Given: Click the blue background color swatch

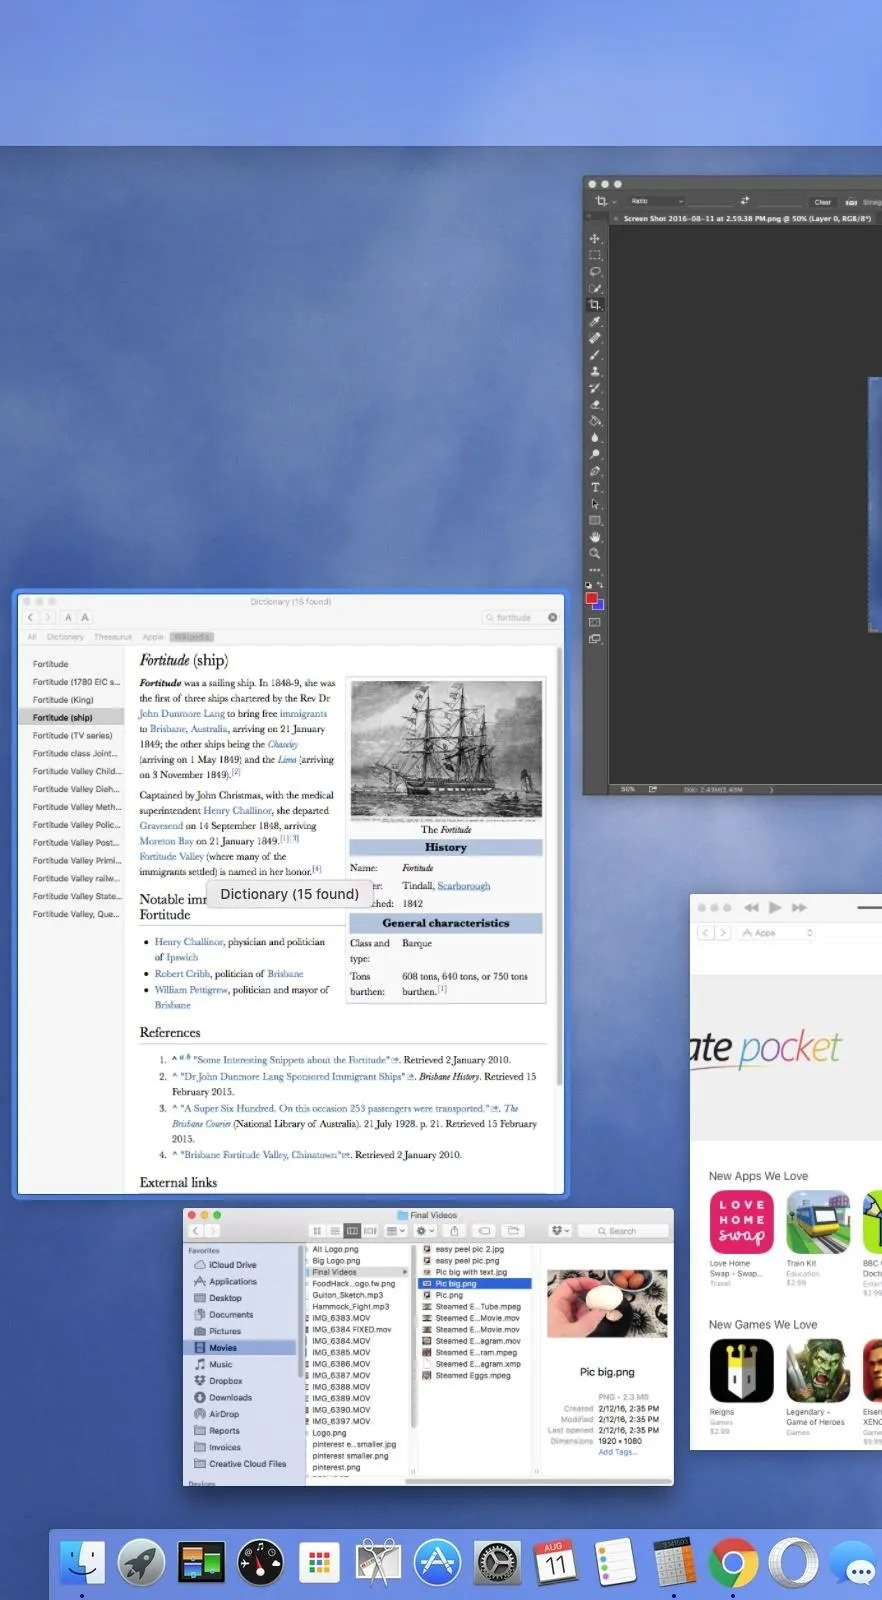Looking at the screenshot, I should click(x=598, y=604).
